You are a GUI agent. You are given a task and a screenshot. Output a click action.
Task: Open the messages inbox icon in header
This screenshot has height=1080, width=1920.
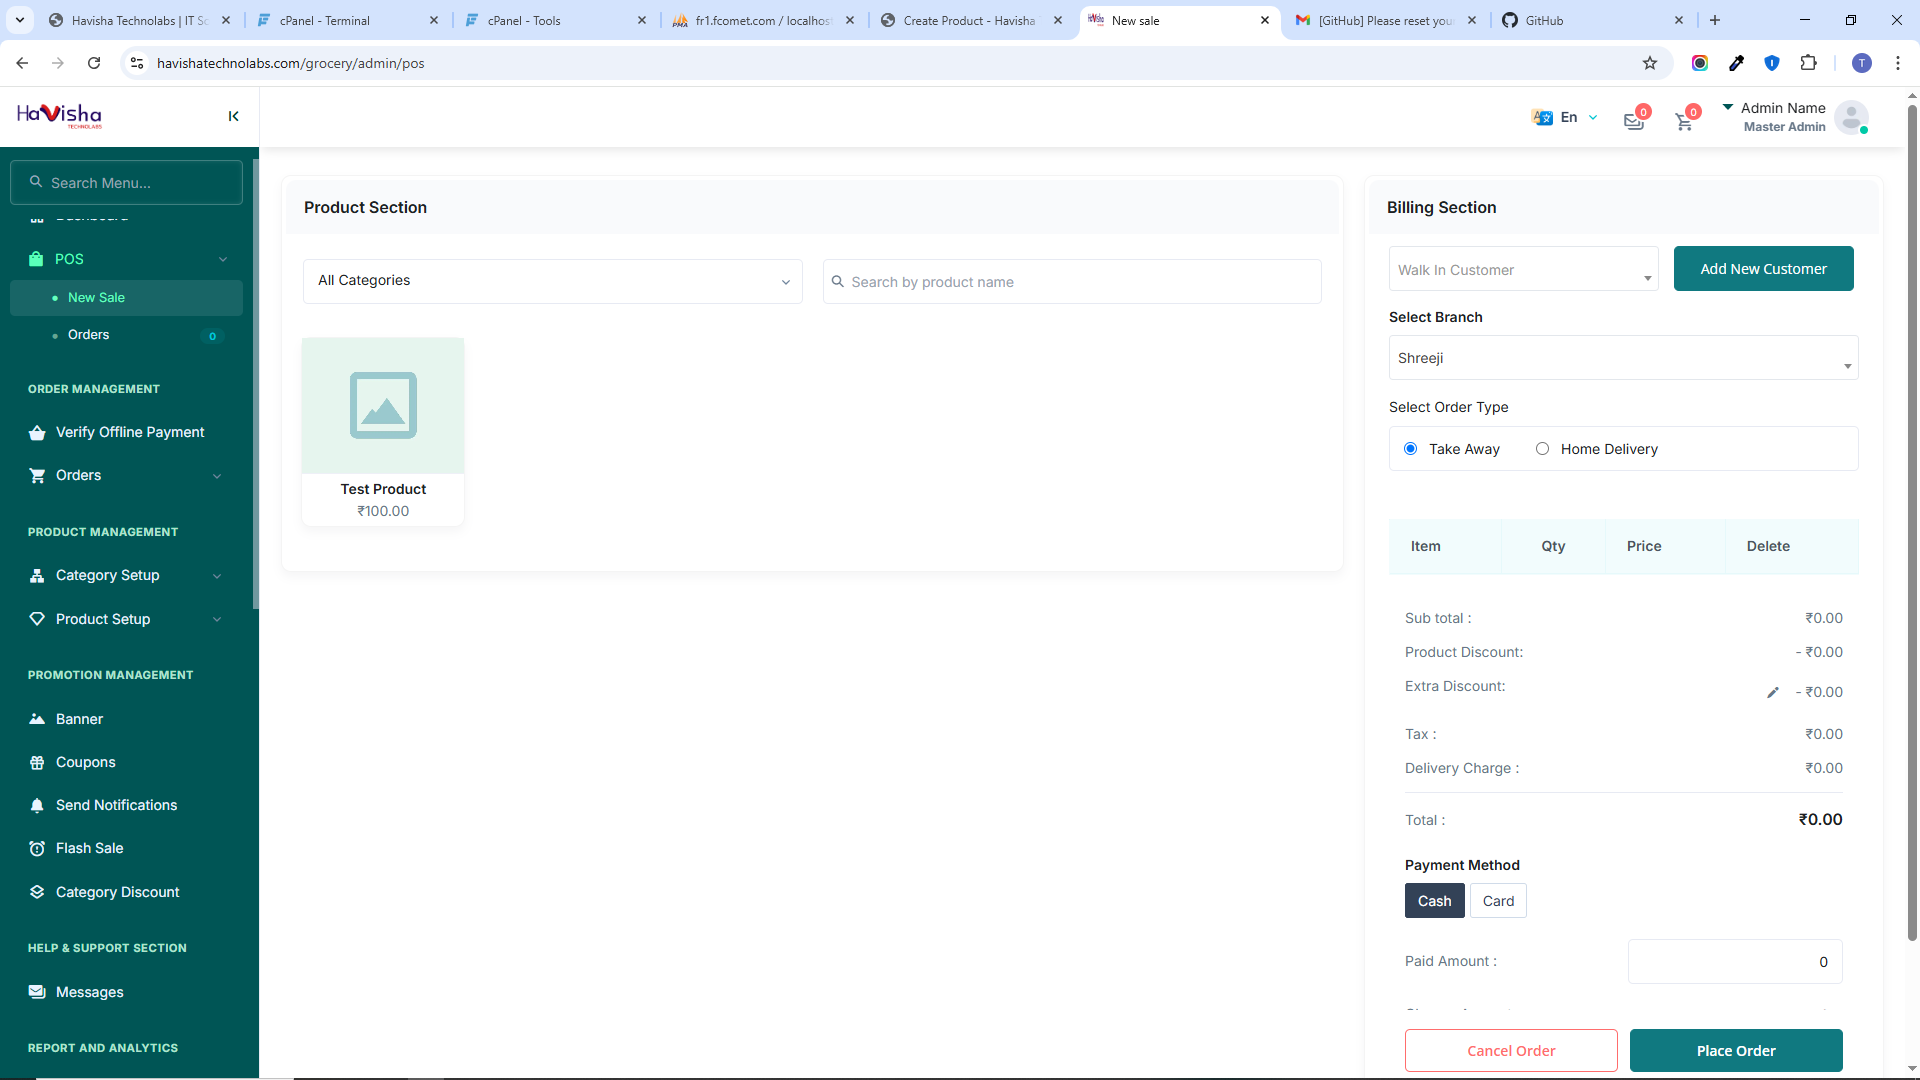[x=1633, y=121]
